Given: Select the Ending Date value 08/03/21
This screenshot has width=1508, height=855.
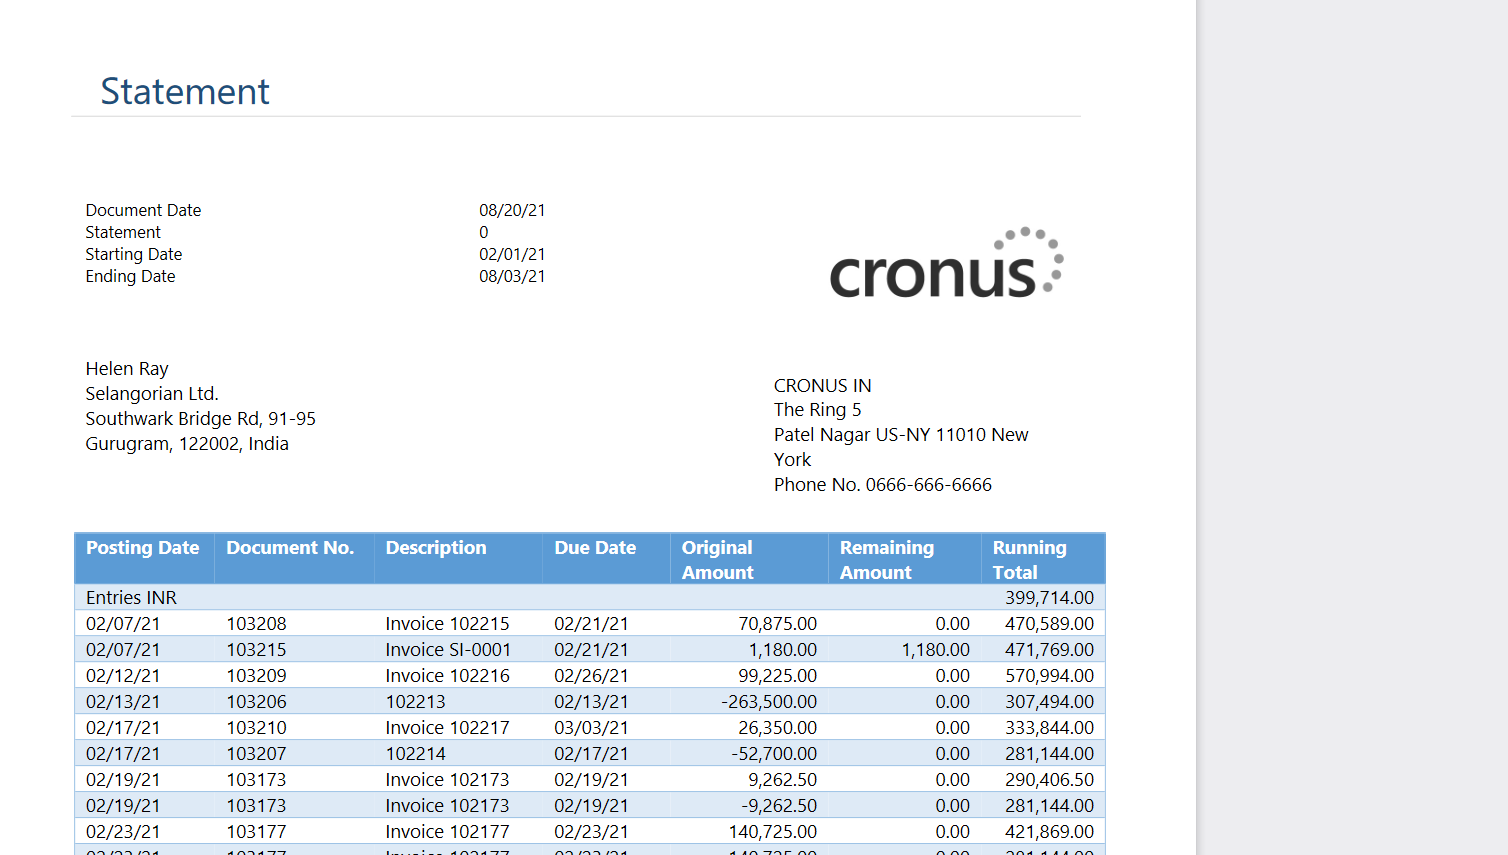Looking at the screenshot, I should pos(512,276).
